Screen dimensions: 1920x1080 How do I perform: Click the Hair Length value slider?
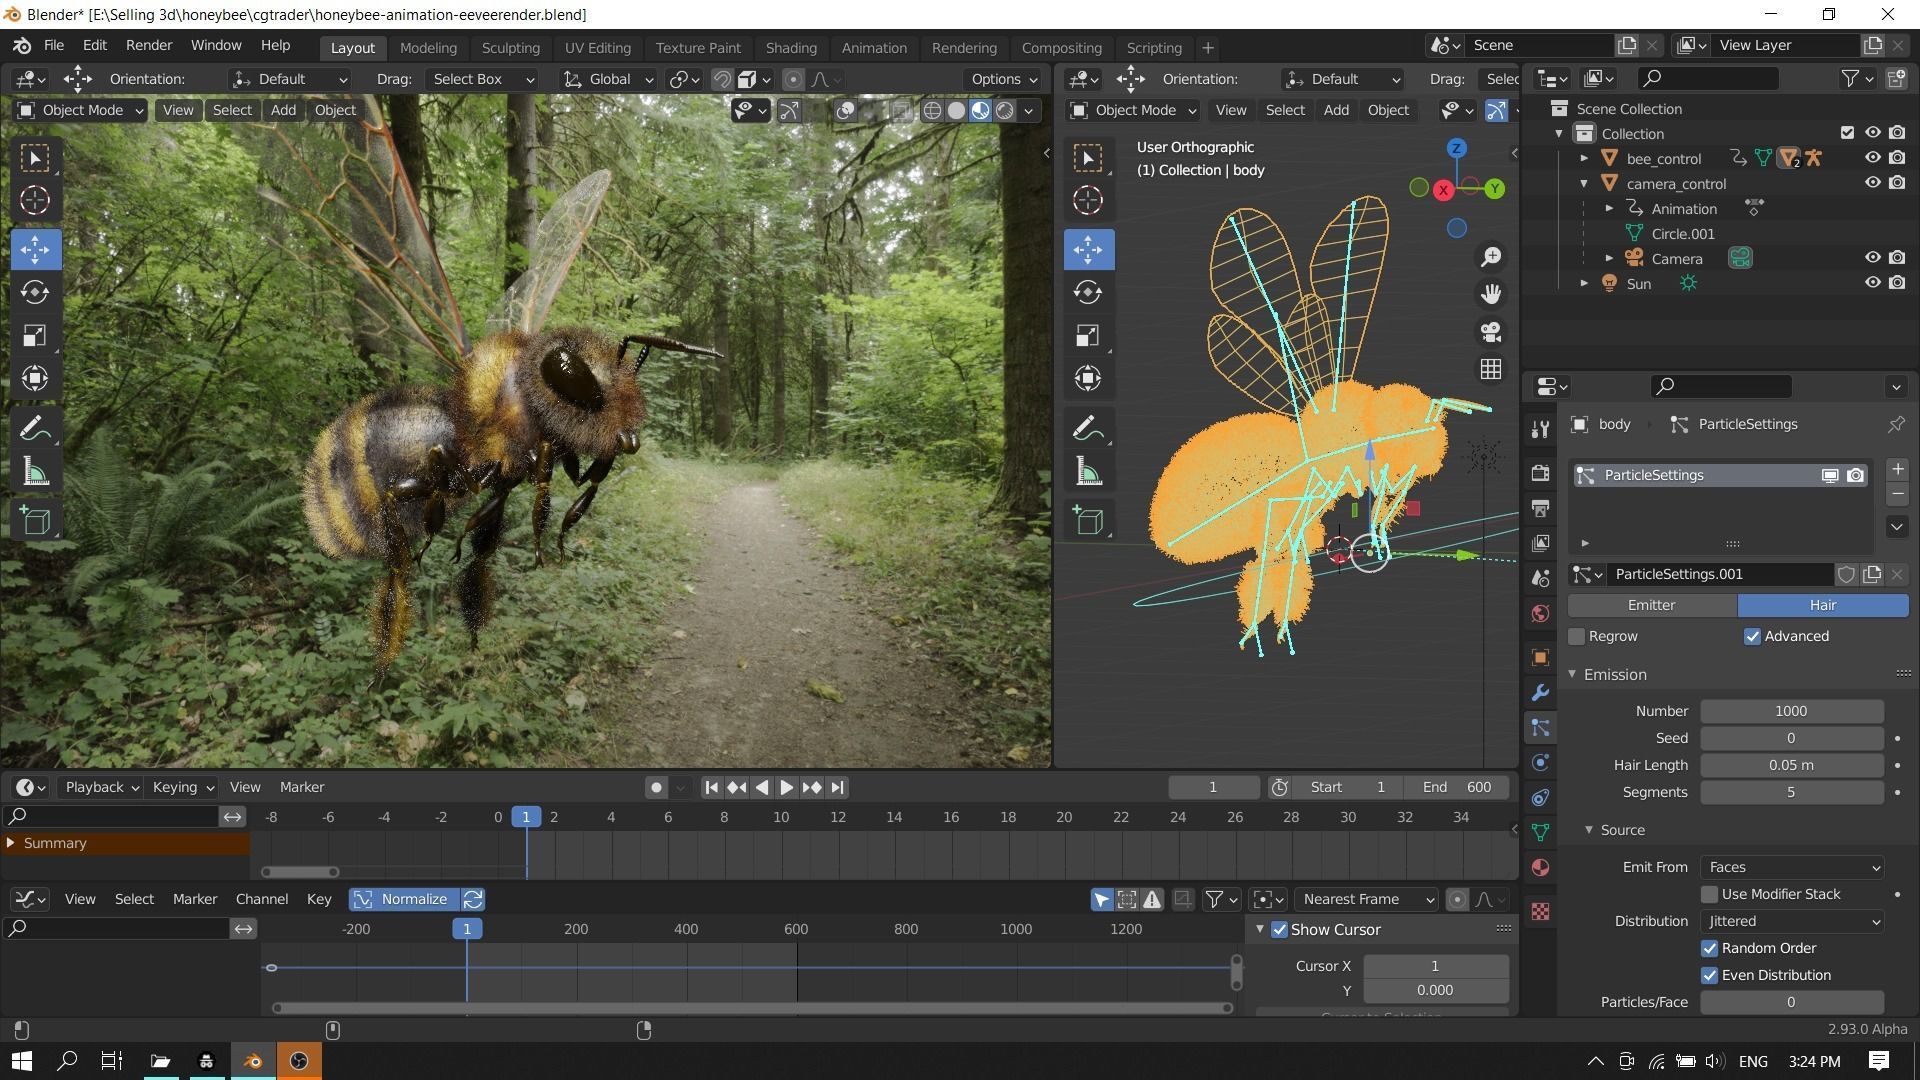tap(1791, 765)
